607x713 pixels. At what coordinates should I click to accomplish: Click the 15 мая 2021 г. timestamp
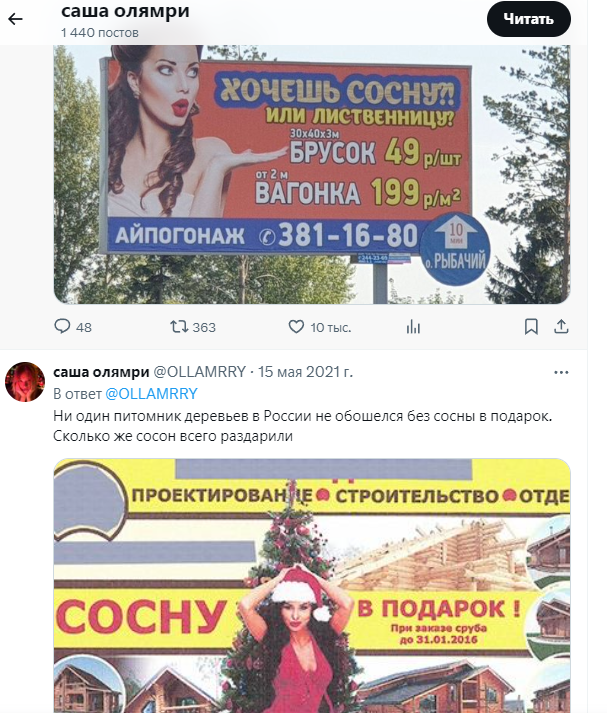pyautogui.click(x=306, y=372)
